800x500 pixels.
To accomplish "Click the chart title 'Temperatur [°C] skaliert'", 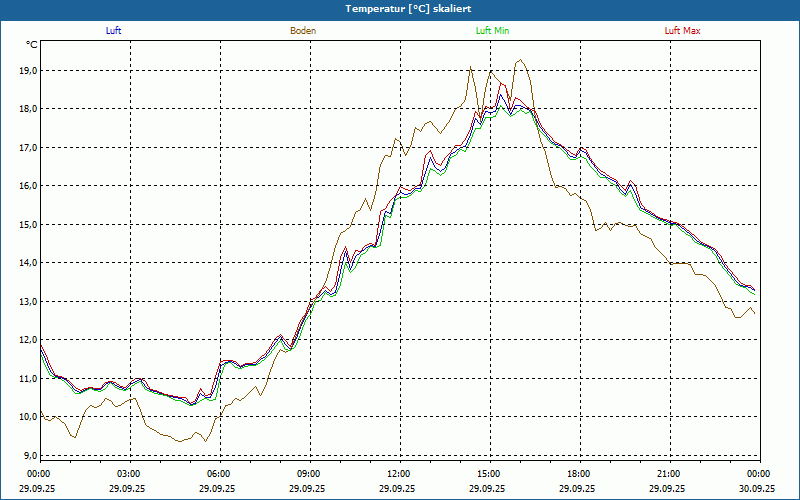I will (x=400, y=8).
